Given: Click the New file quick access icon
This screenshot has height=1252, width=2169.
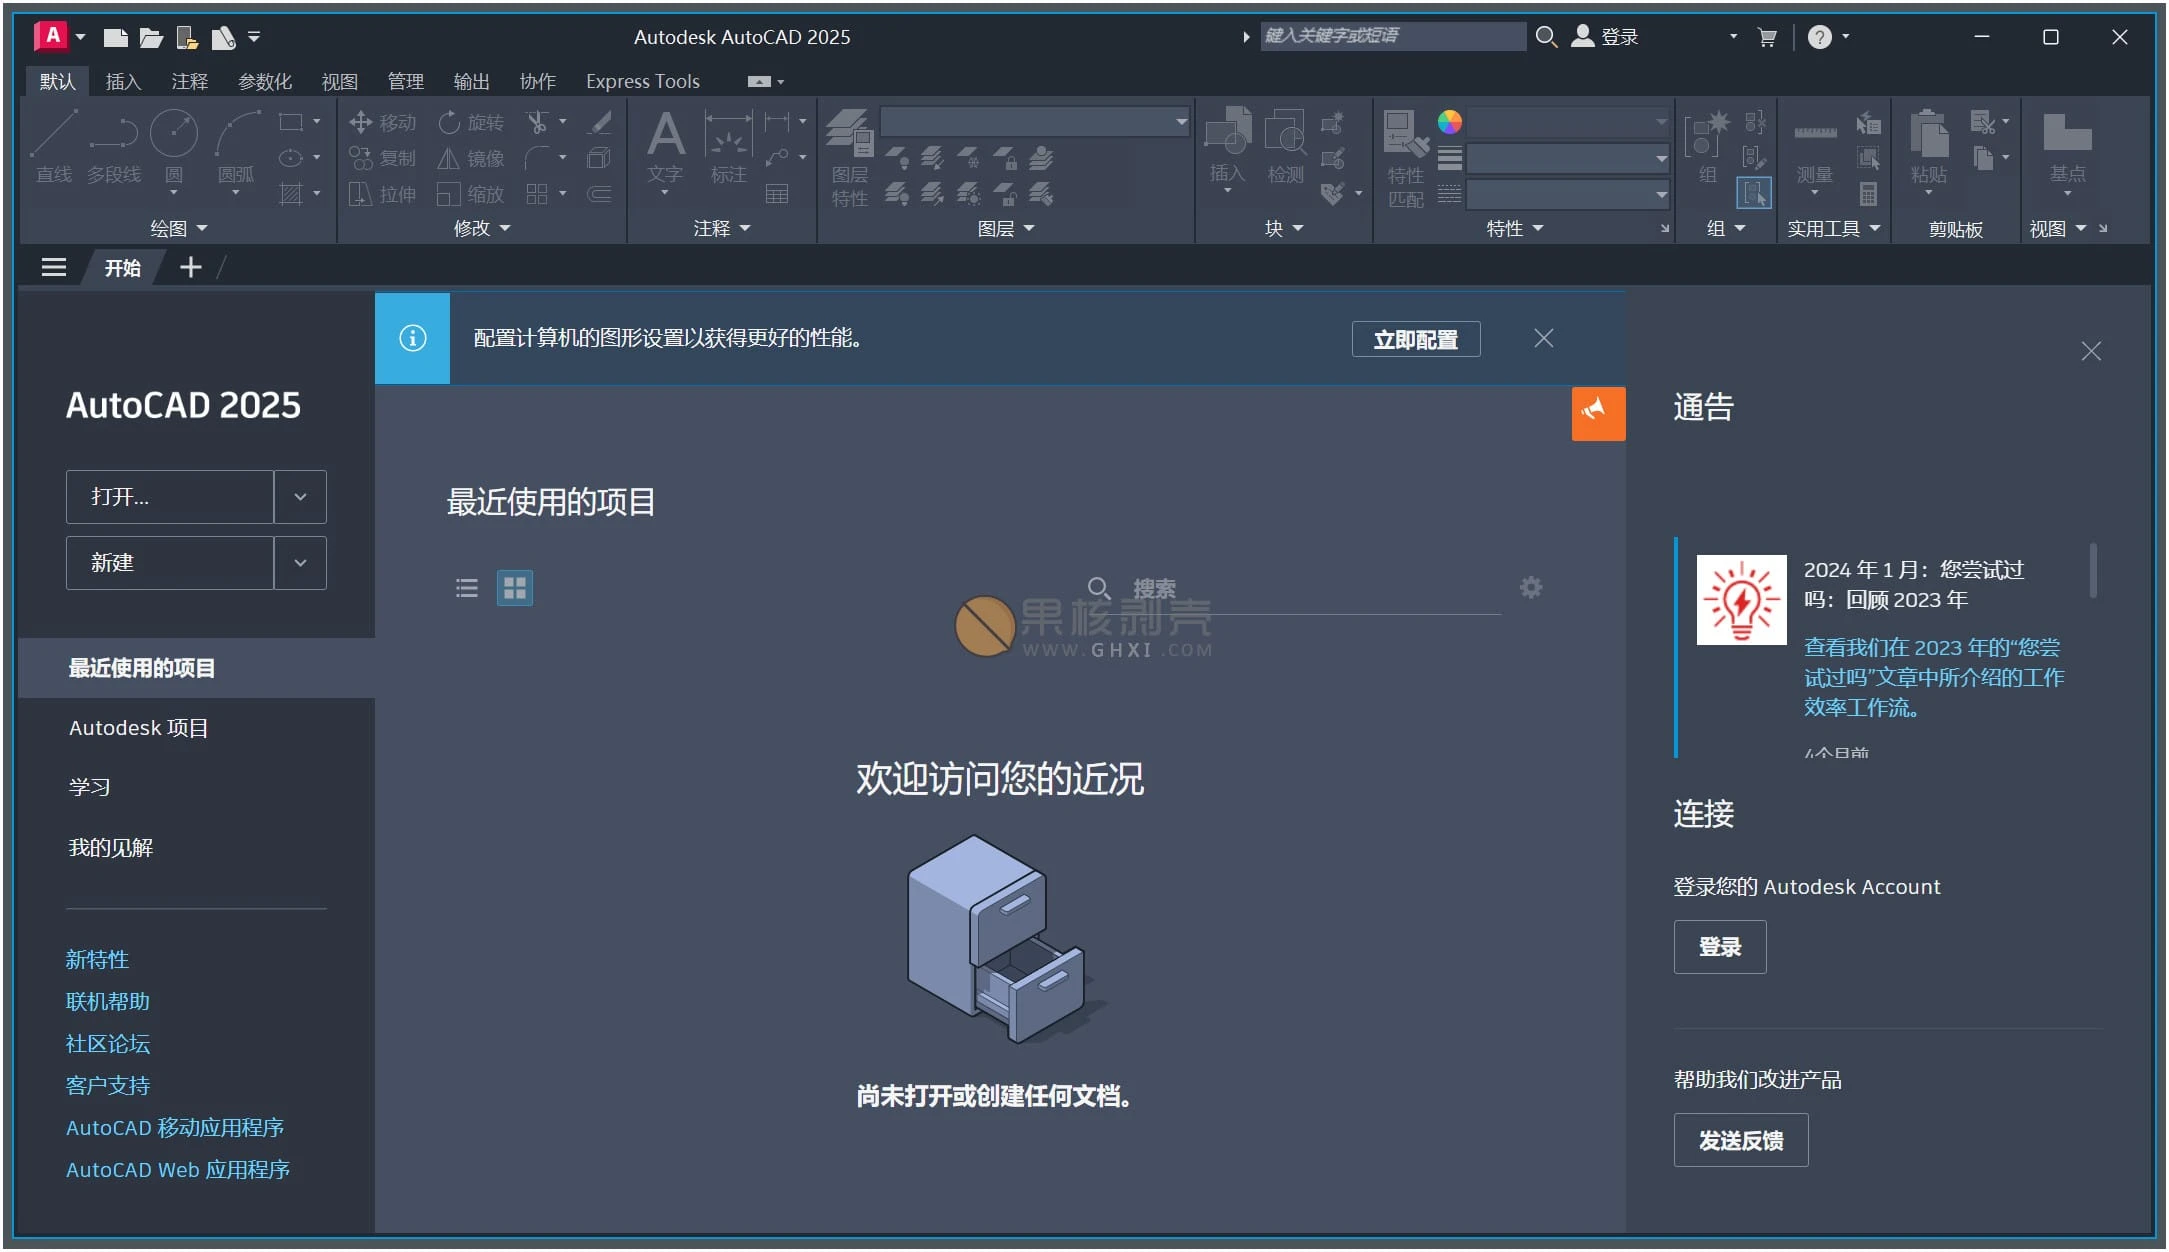Looking at the screenshot, I should tap(115, 38).
